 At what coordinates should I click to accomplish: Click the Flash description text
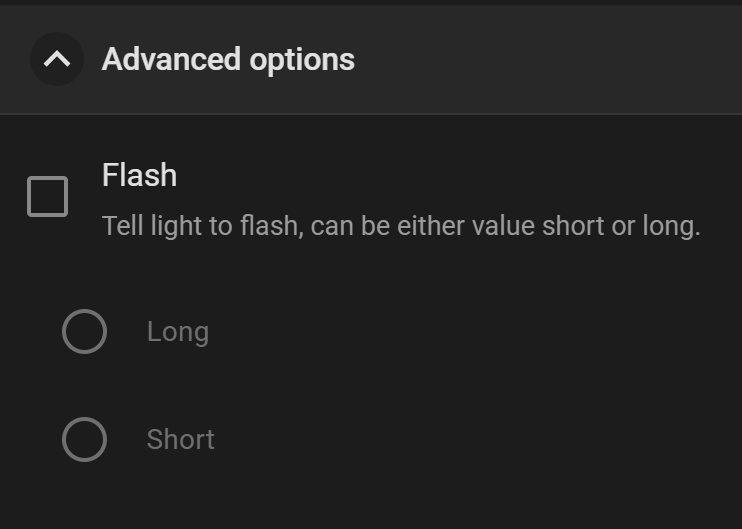pos(400,226)
